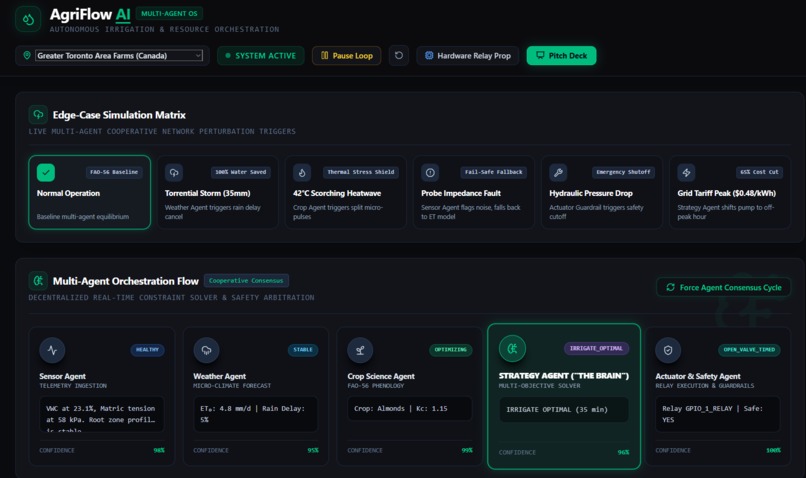This screenshot has height=478, width=806.
Task: Click the Thermal Stress Shield tag
Action: click(361, 172)
